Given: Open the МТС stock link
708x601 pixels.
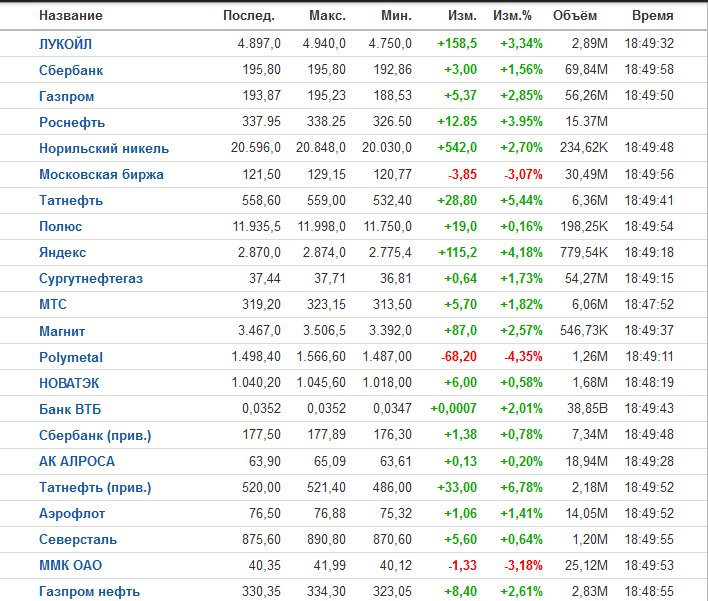Looking at the screenshot, I should [53, 304].
